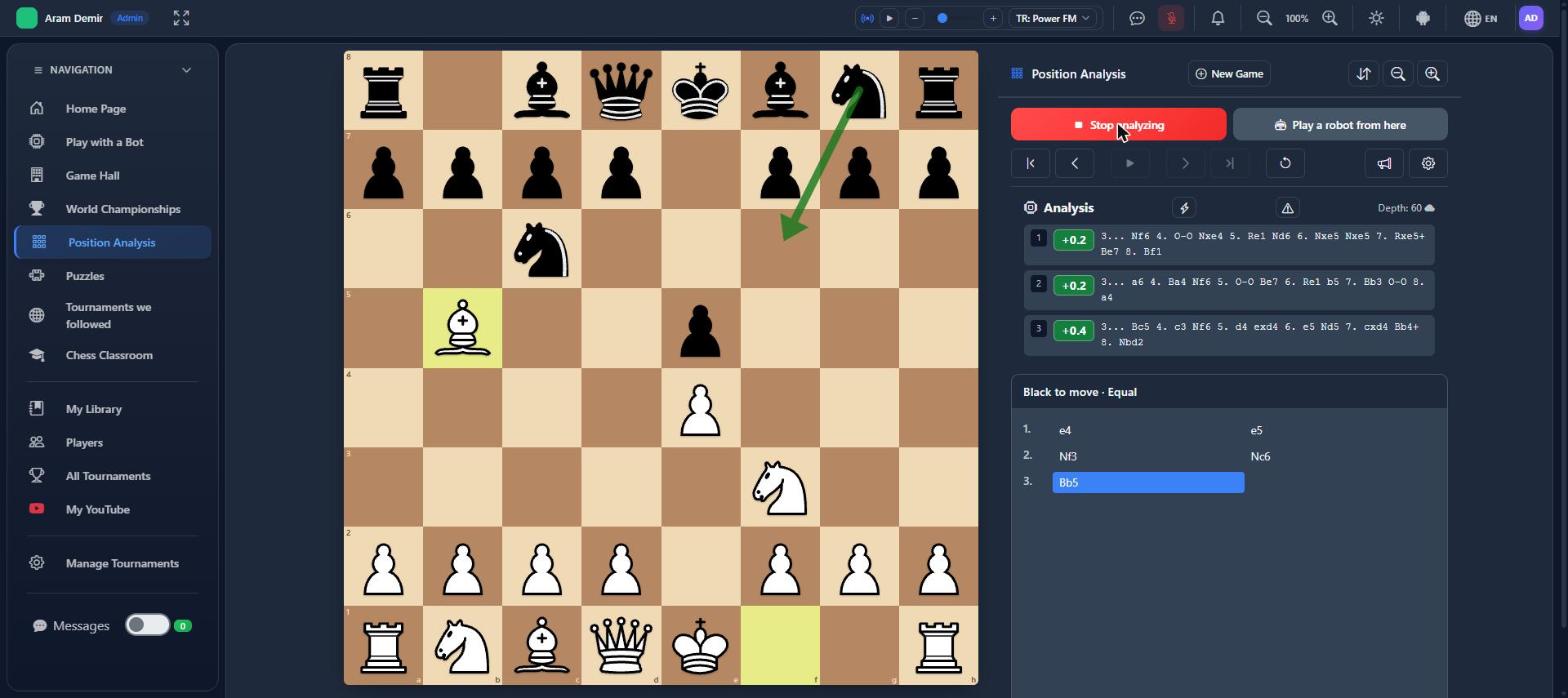Jump to last move
Screen dimensions: 1568x698
point(1230,163)
